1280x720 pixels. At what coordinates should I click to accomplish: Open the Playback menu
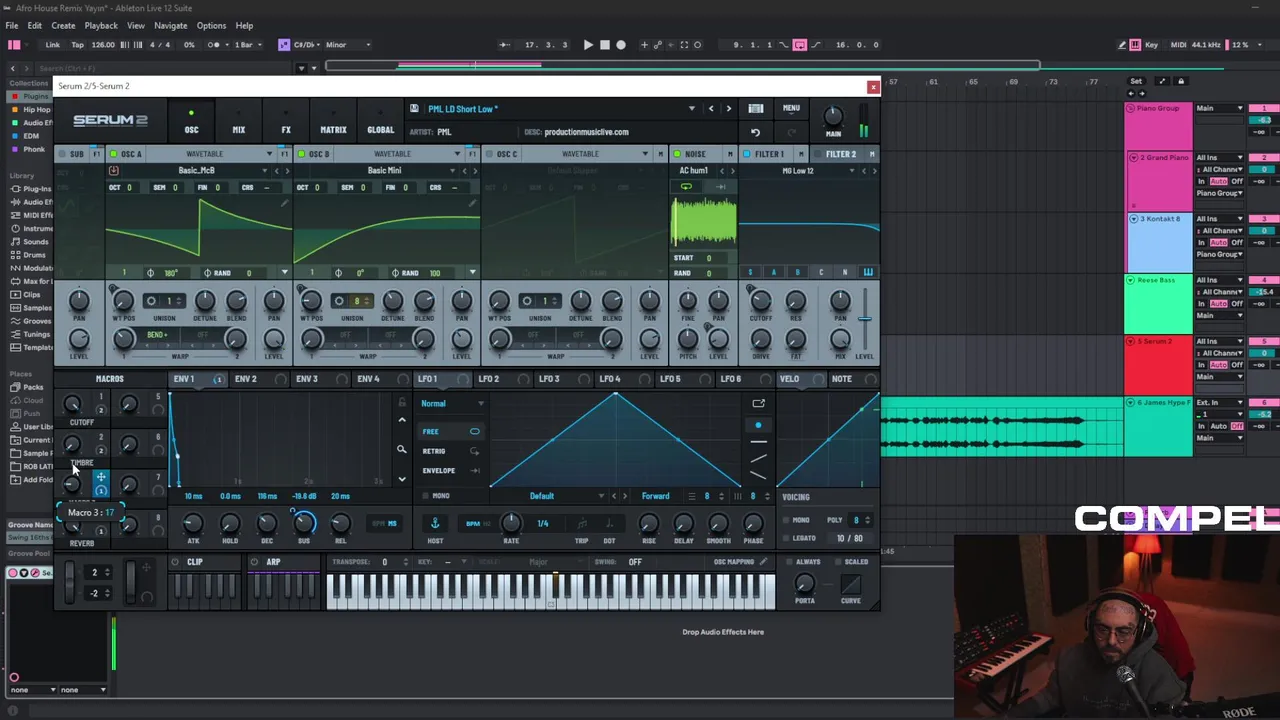click(x=101, y=25)
